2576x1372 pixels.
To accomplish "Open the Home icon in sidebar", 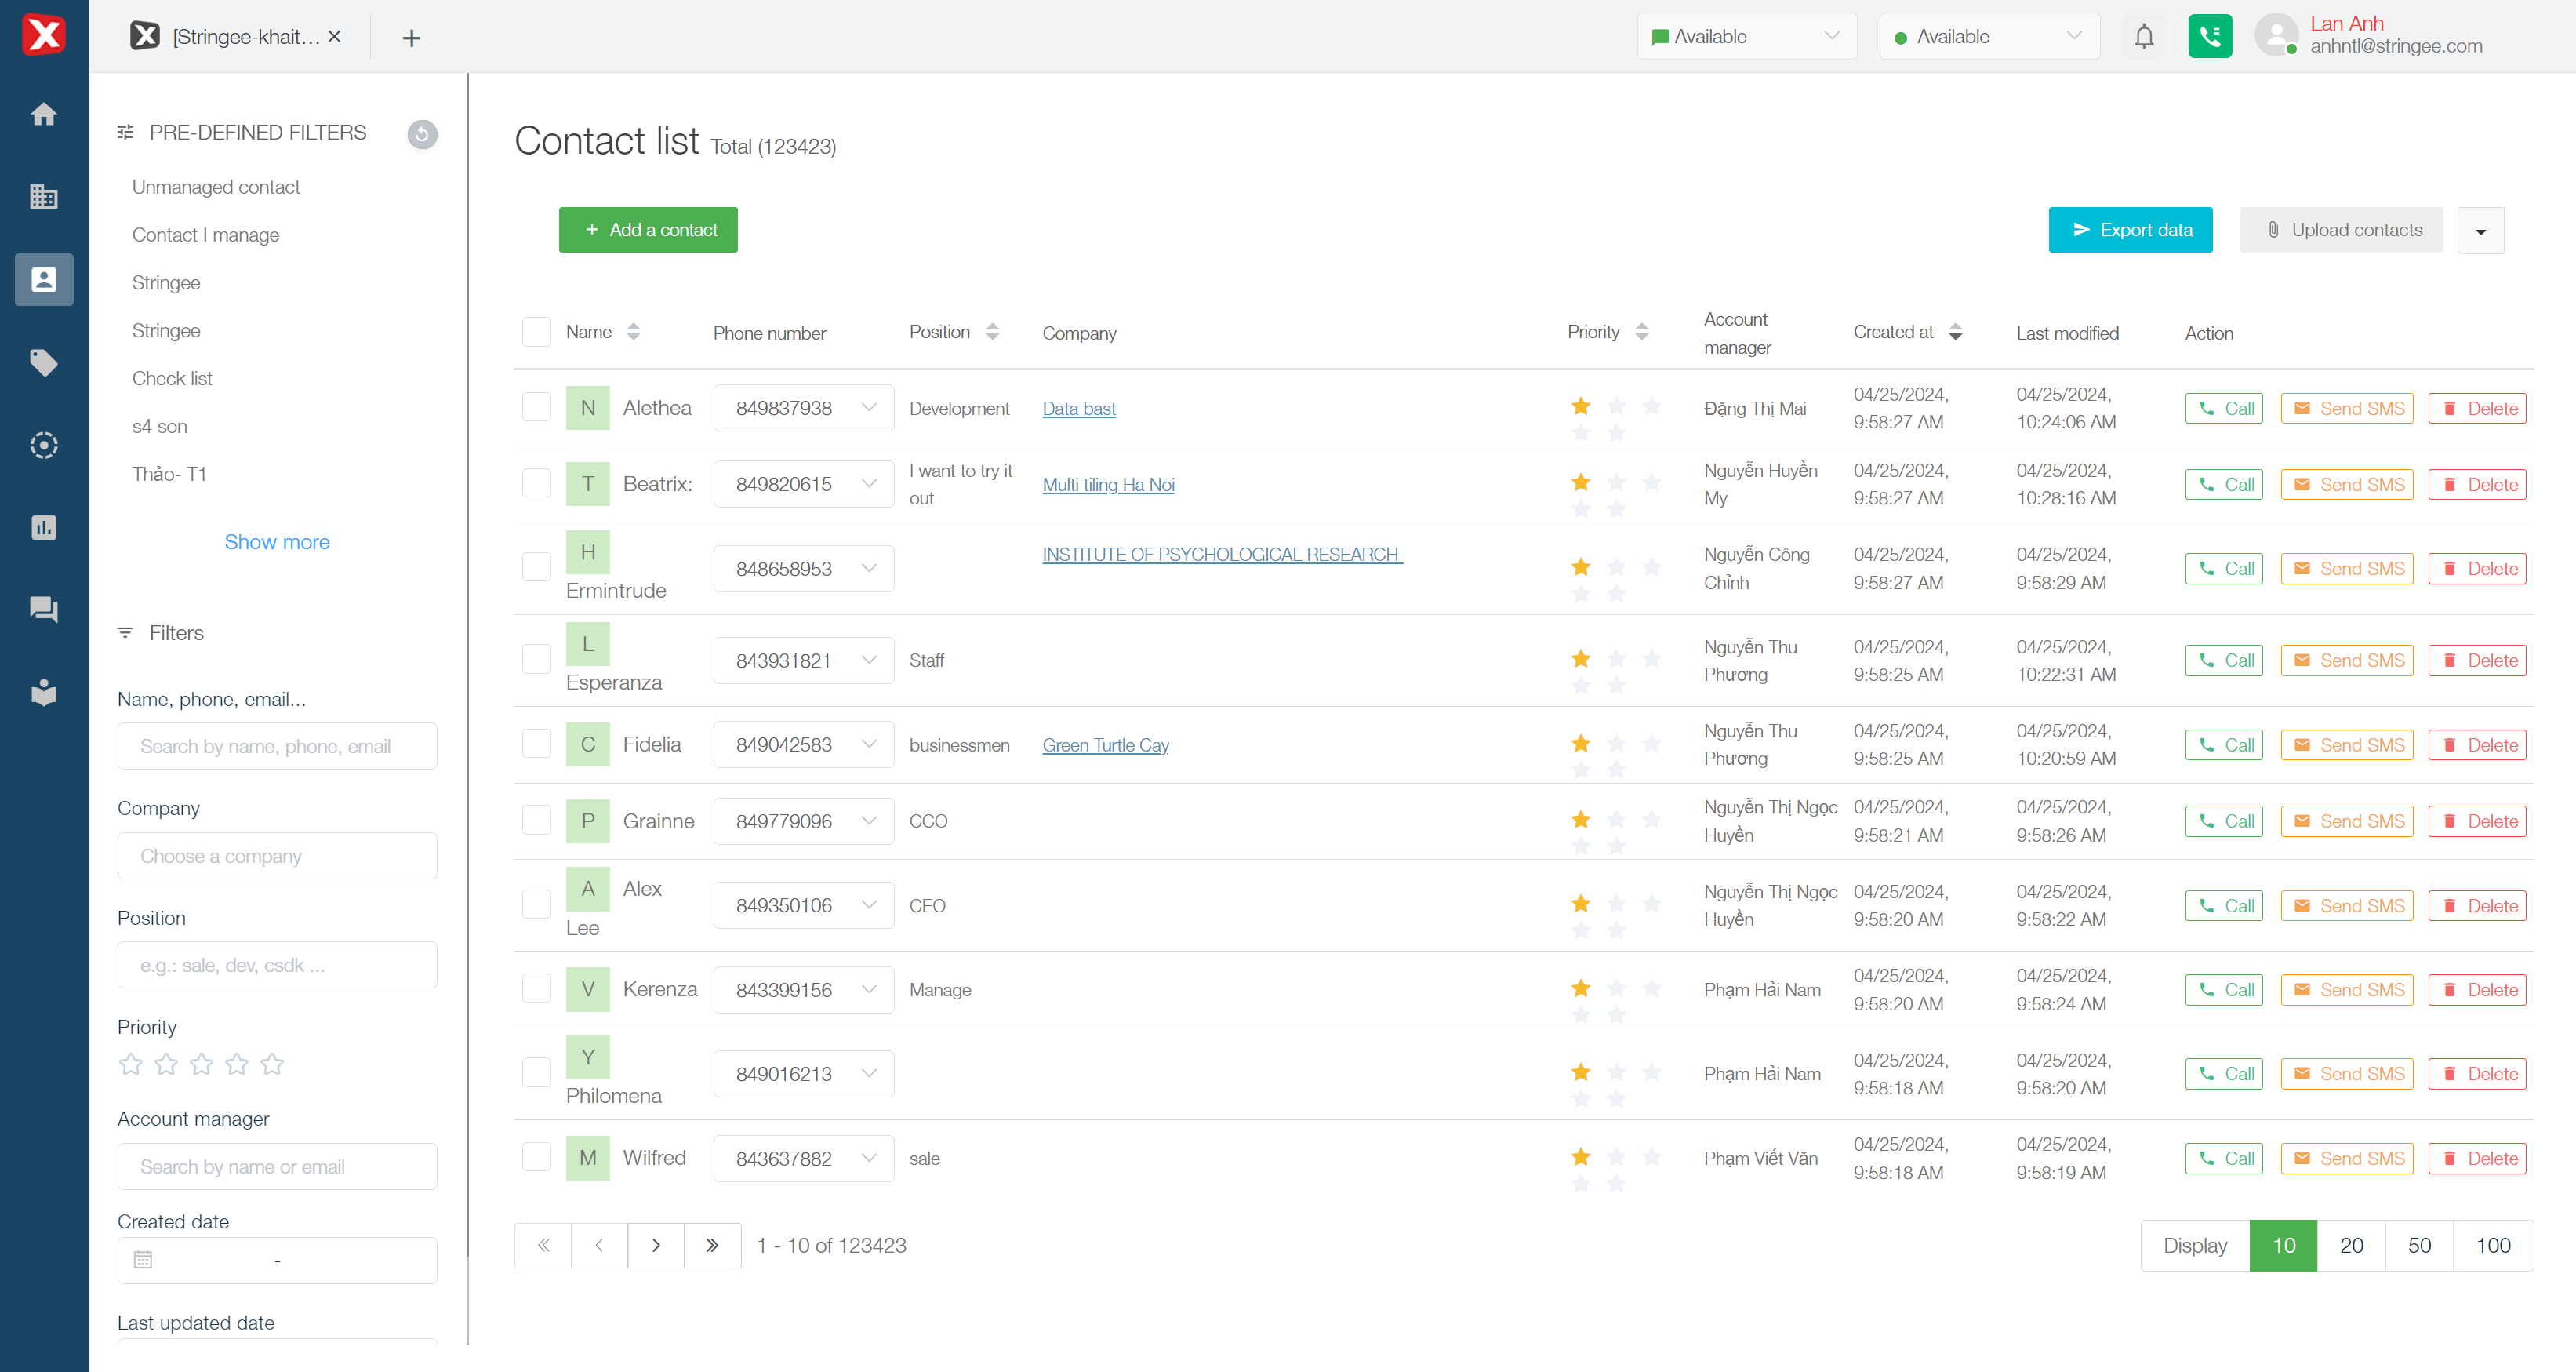I will coord(43,114).
